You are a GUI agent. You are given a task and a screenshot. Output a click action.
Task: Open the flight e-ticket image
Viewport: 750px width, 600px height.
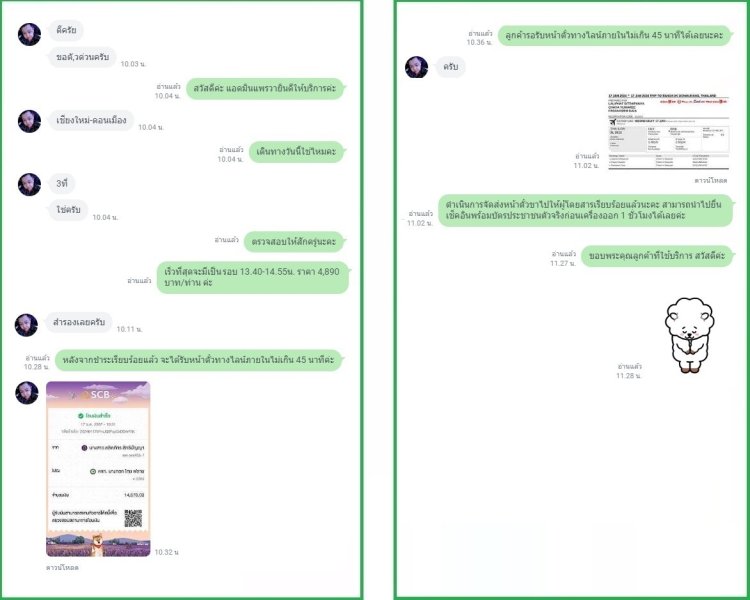[x=668, y=132]
